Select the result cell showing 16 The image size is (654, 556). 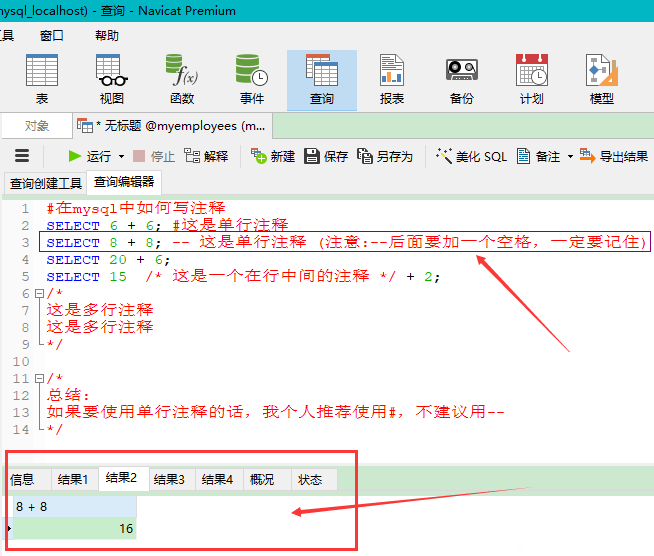75,528
